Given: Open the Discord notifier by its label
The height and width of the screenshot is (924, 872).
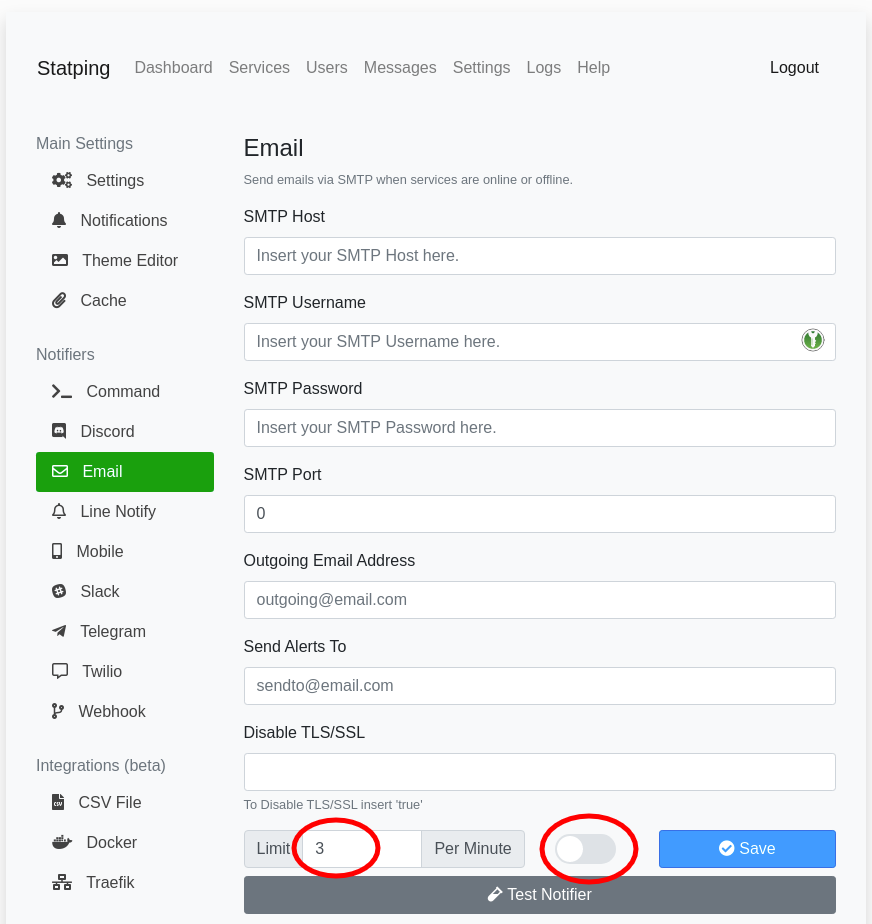Looking at the screenshot, I should point(108,431).
